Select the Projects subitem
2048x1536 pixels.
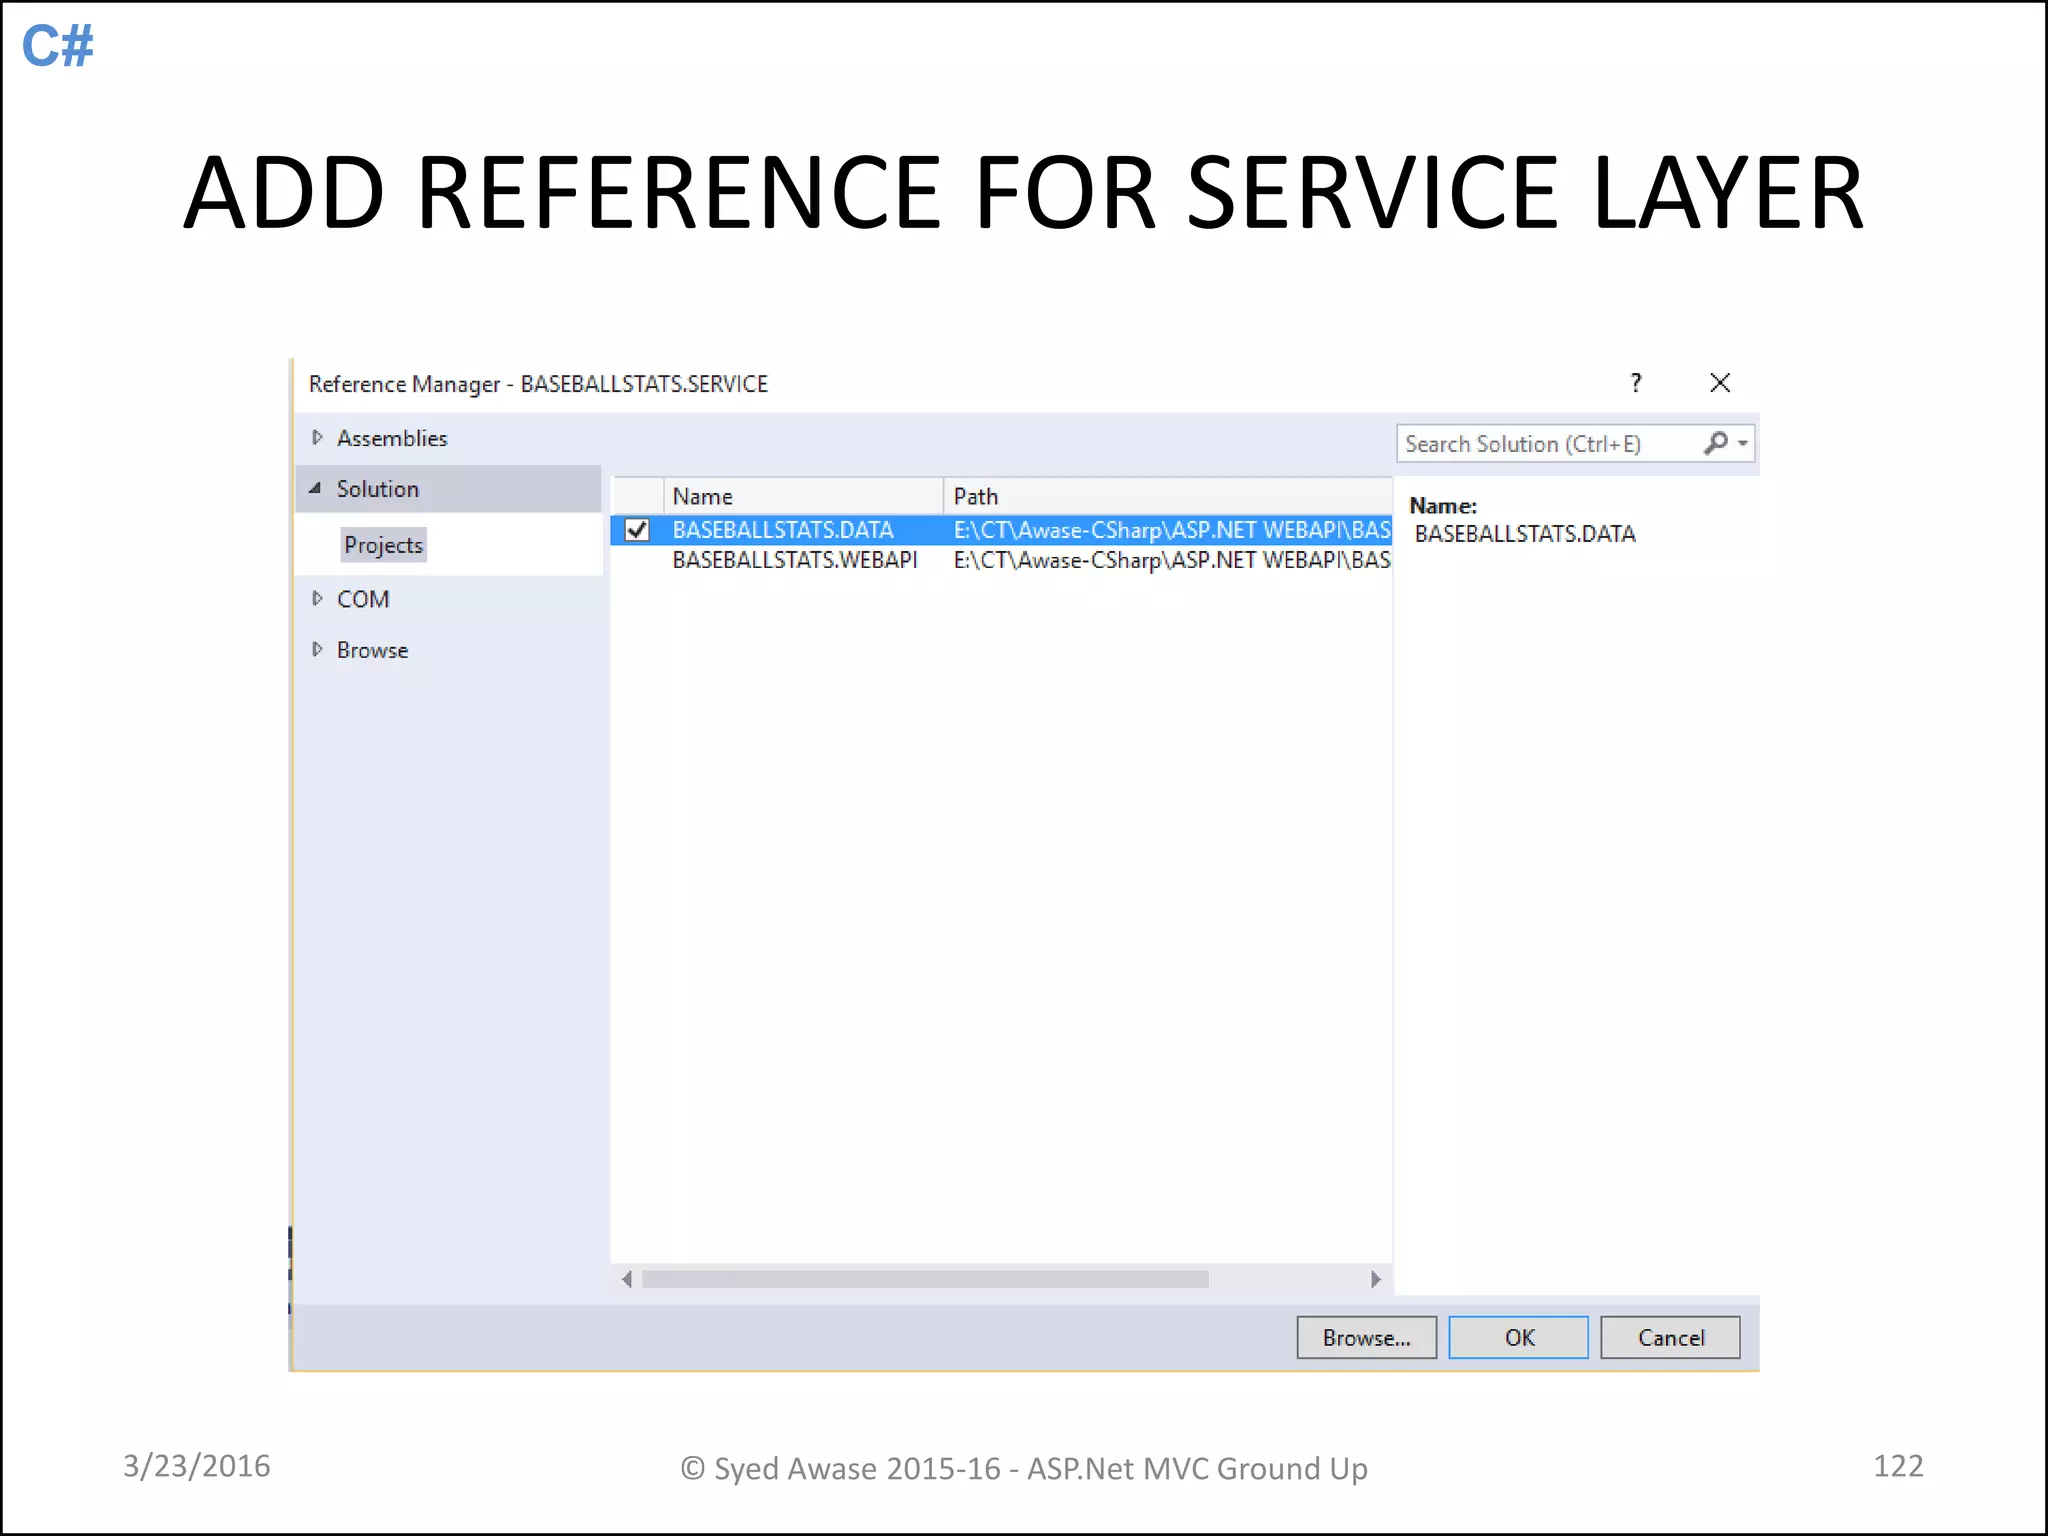click(384, 545)
